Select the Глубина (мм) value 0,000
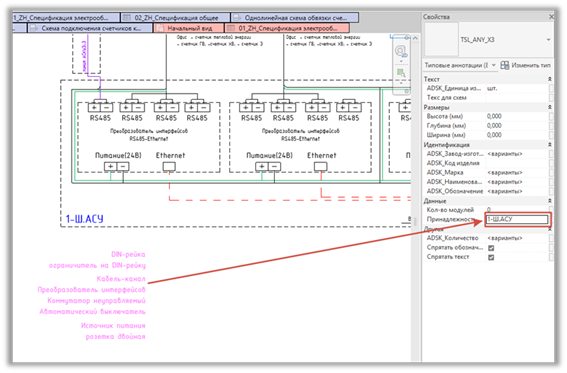Viewport: 567px width, 373px height. [x=517, y=126]
